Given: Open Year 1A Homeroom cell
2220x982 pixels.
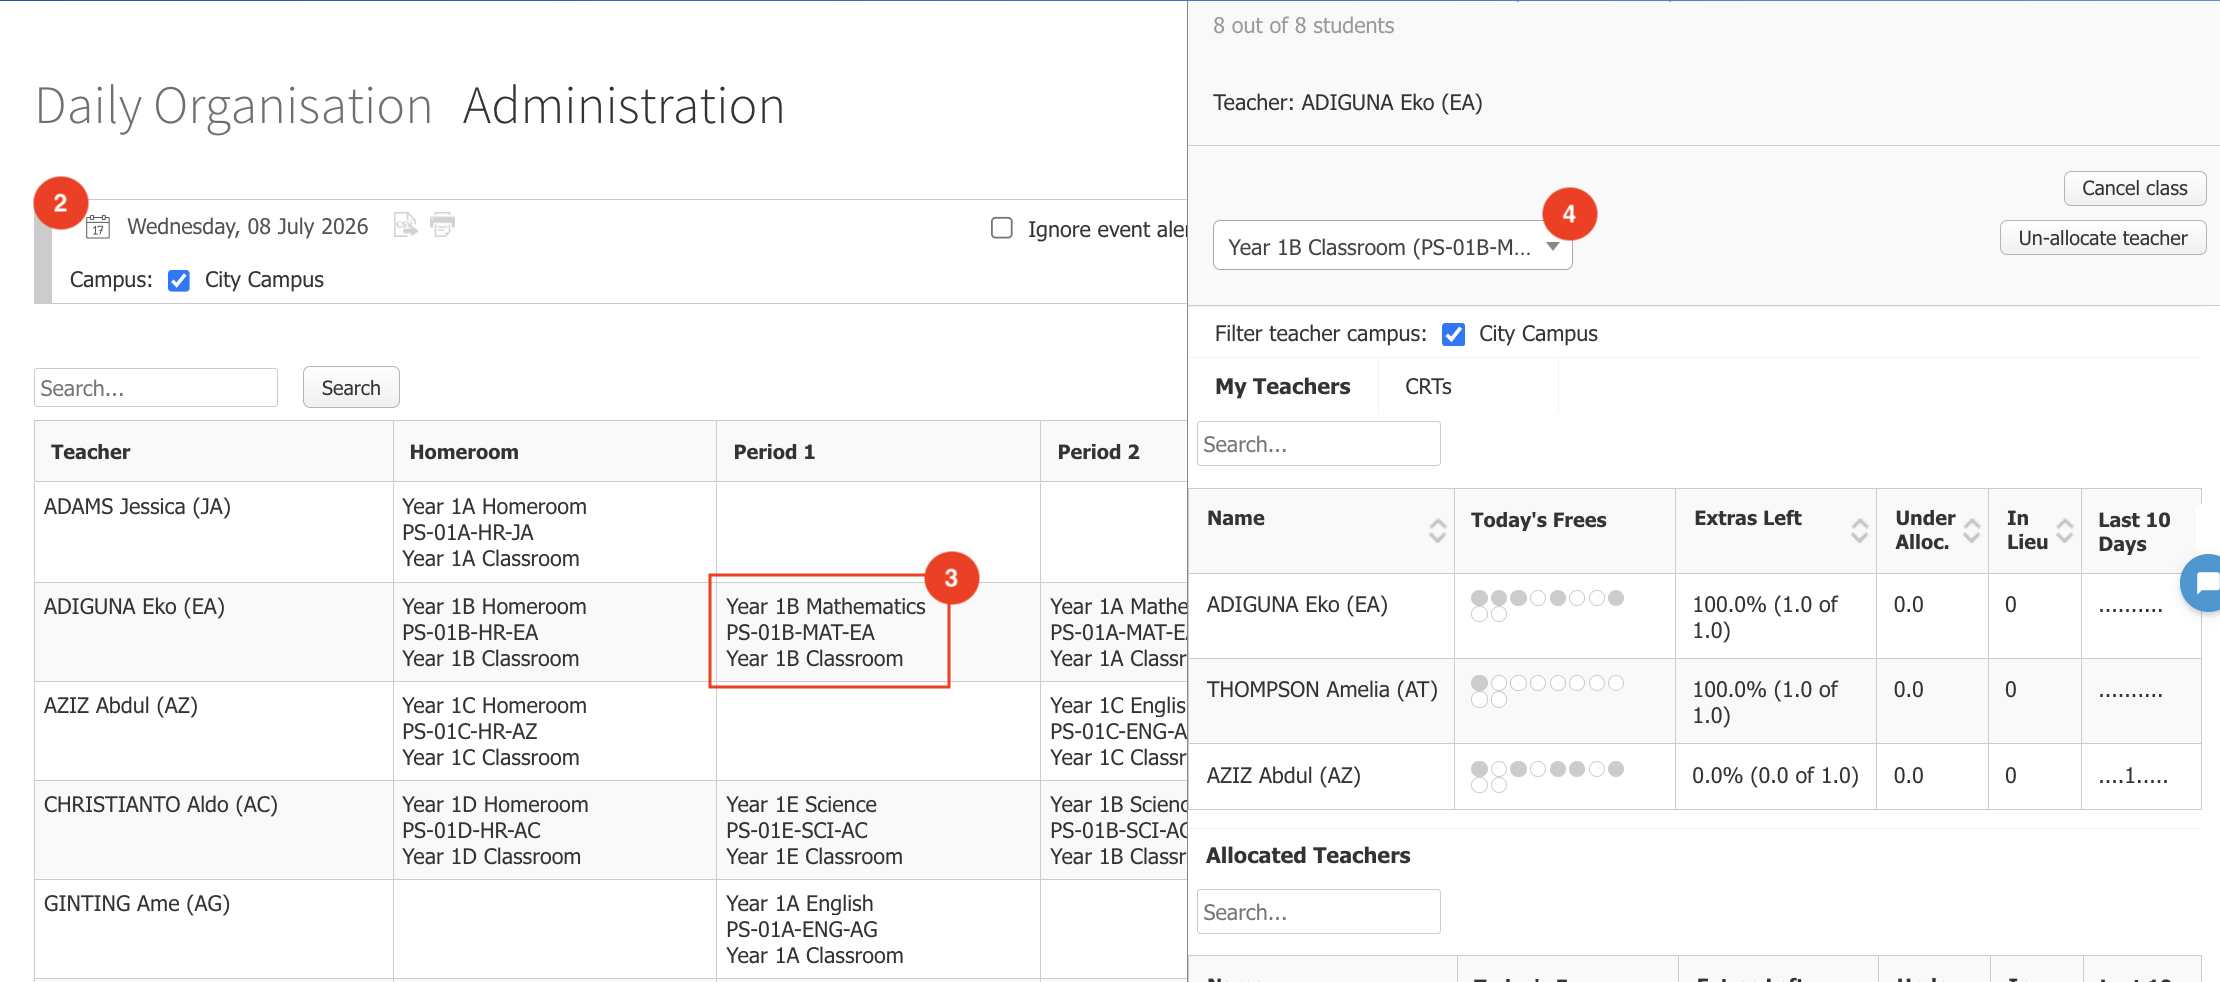Looking at the screenshot, I should pos(555,532).
